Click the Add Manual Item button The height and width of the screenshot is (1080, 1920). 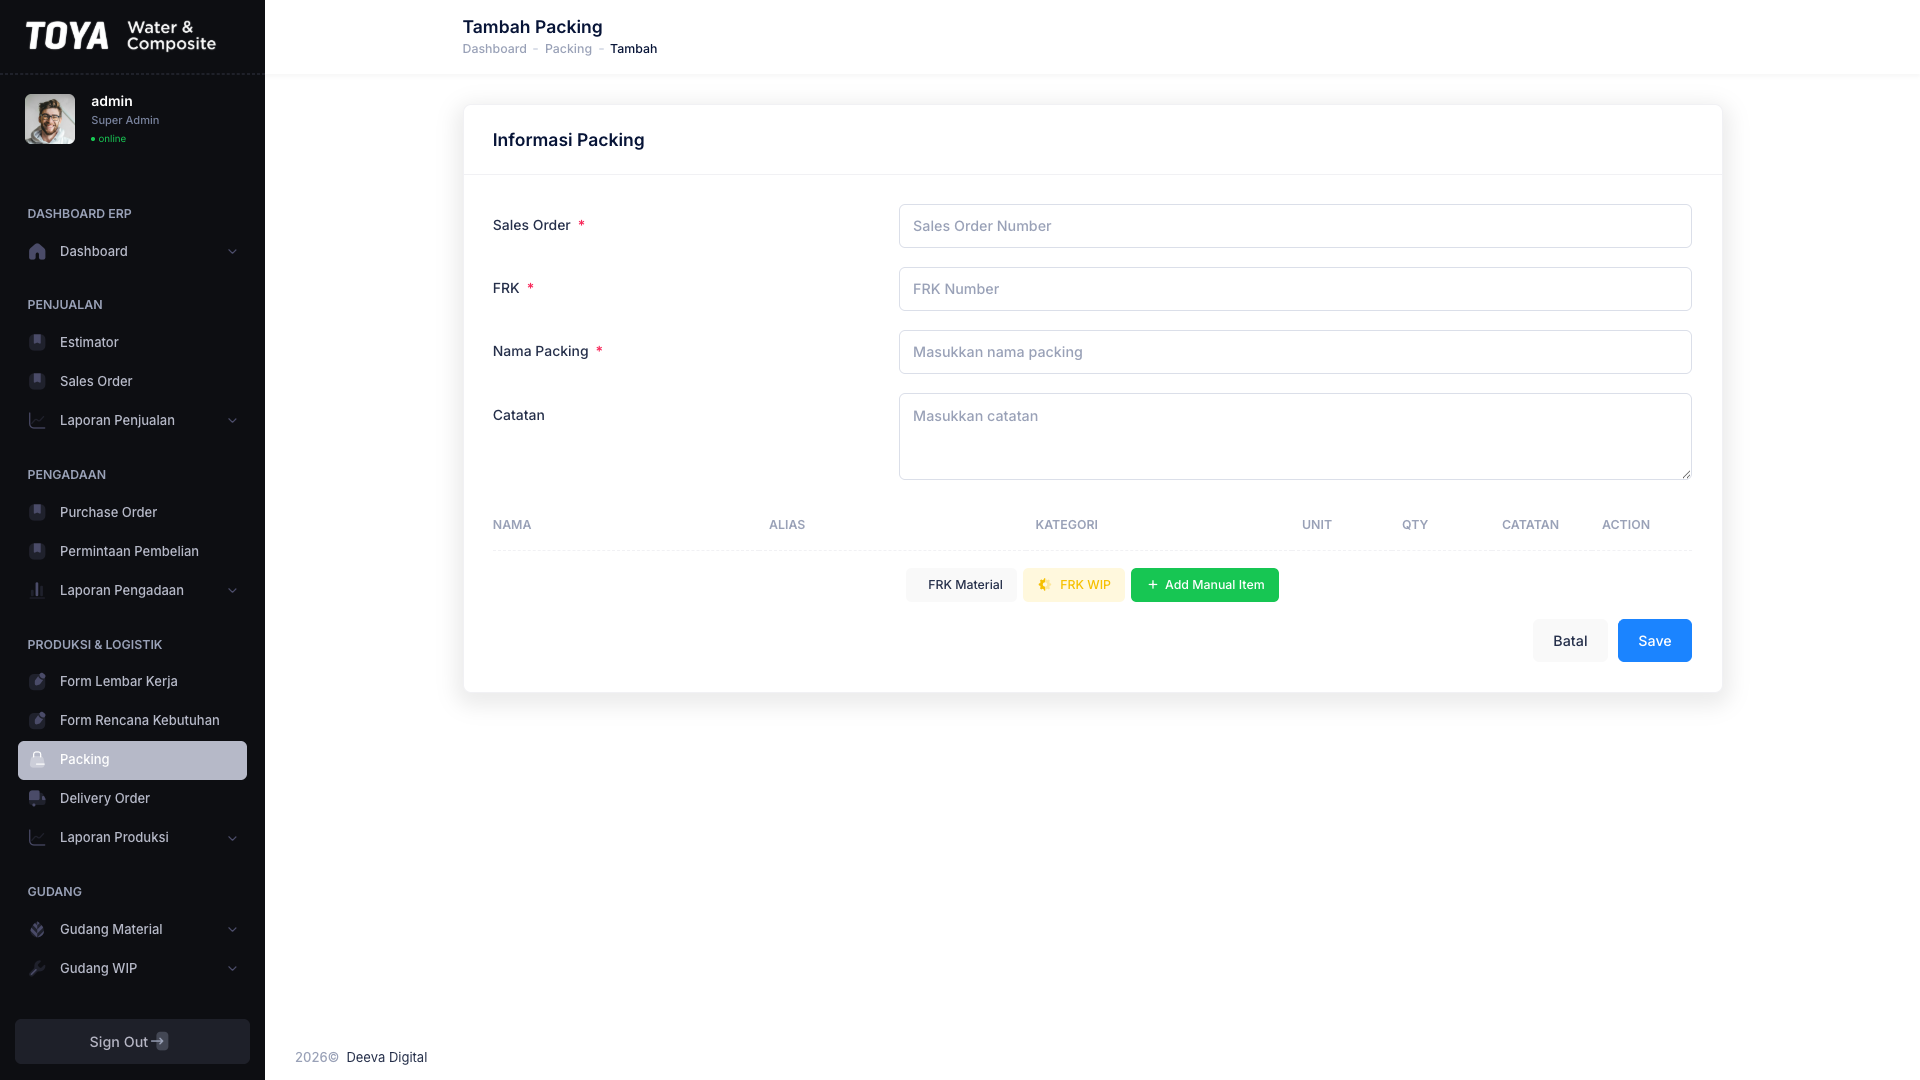click(x=1204, y=585)
